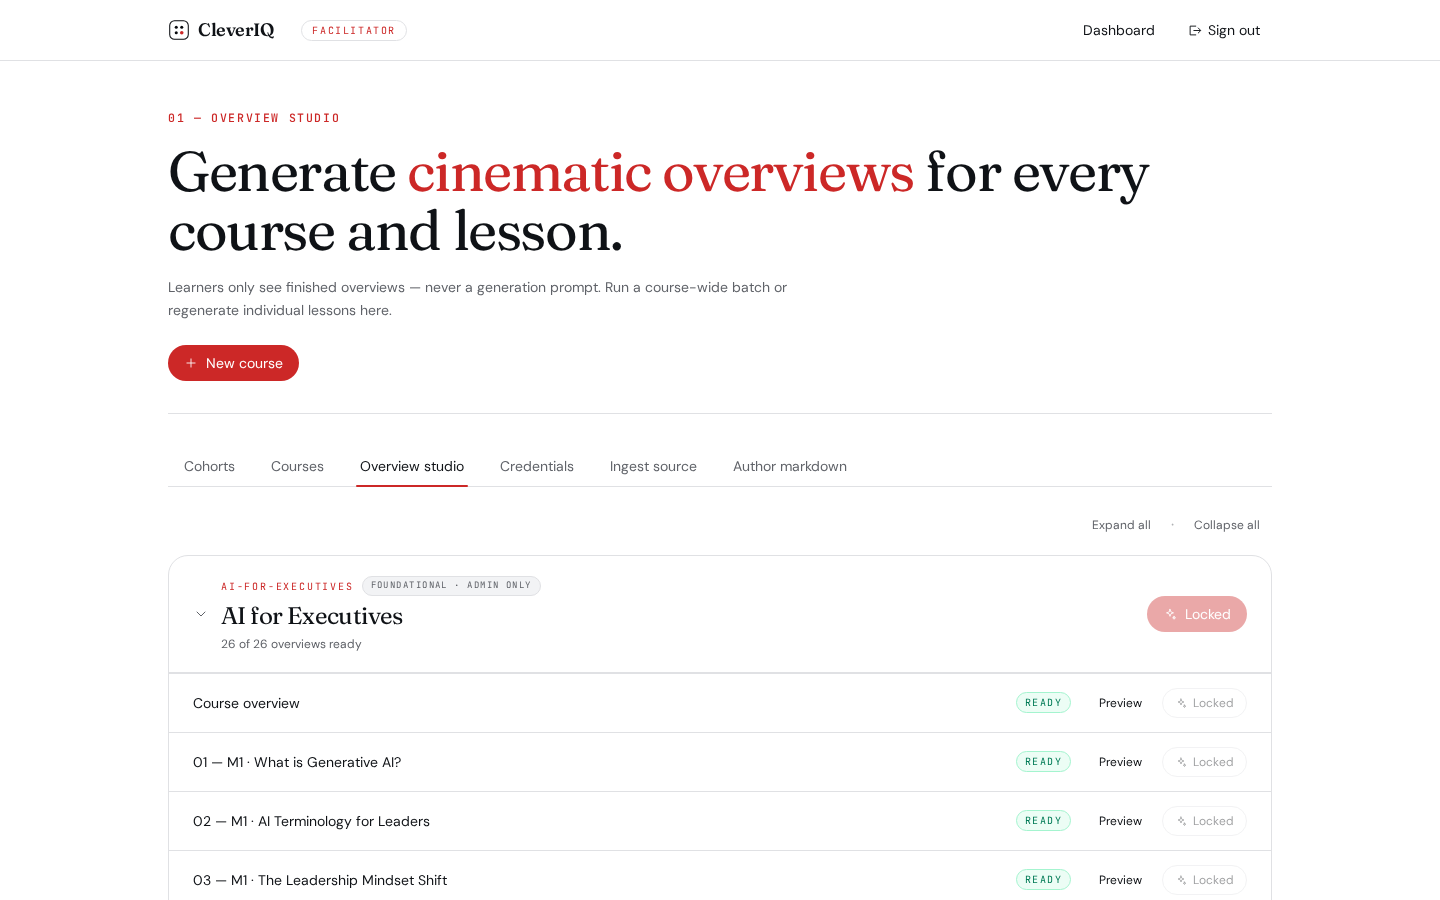Click the sparkle icon in the Course overview row
1440x900 pixels.
click(x=1182, y=703)
